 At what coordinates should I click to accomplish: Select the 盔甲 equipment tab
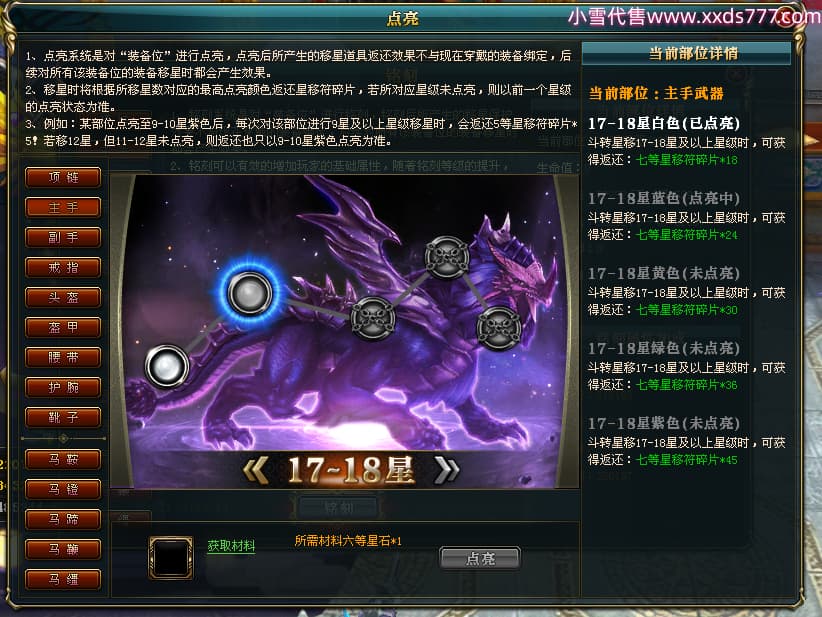[x=63, y=328]
